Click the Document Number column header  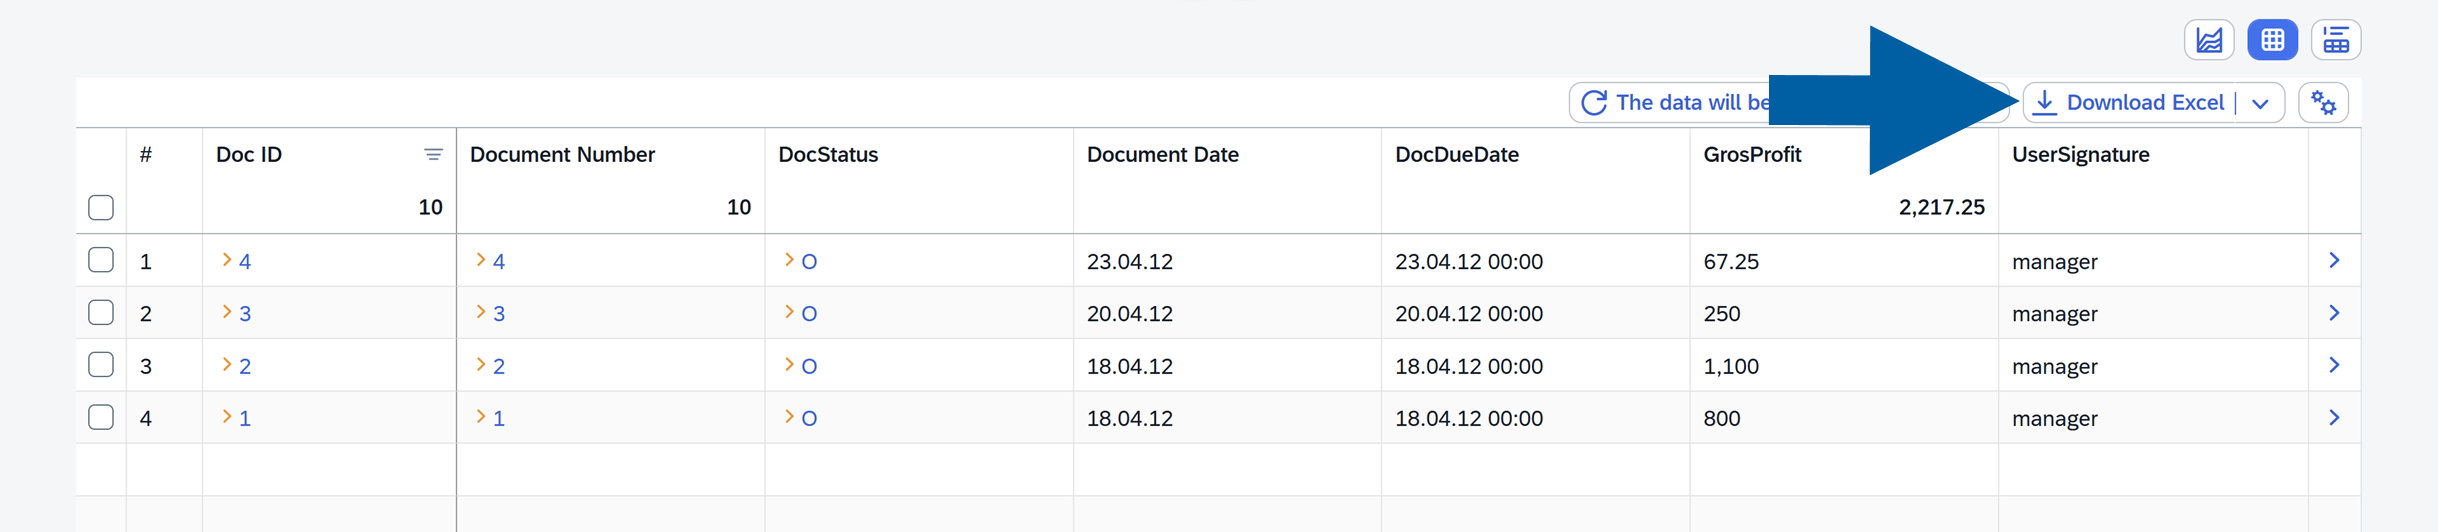coord(562,155)
